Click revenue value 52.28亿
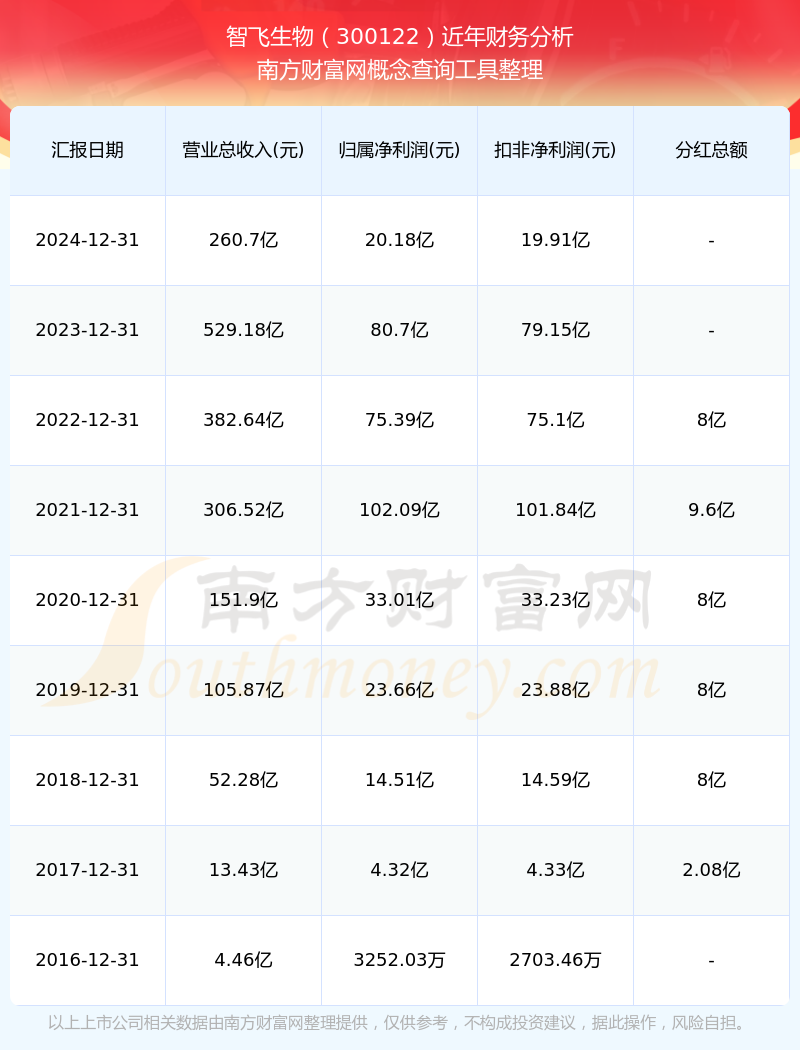The width and height of the screenshot is (800, 1050). point(244,780)
